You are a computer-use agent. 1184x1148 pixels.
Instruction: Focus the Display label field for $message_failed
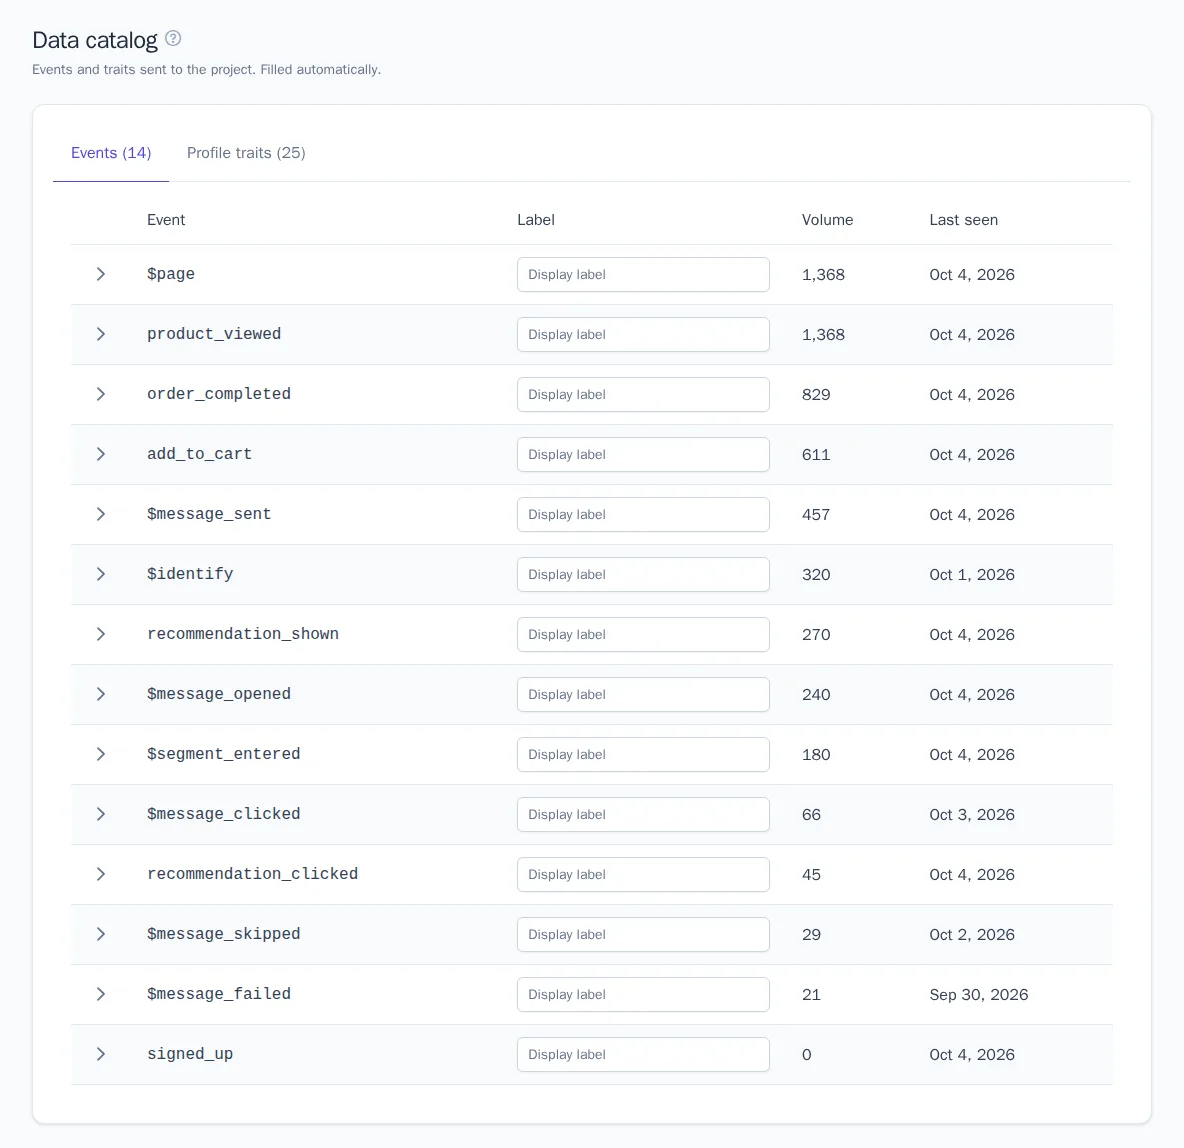pos(643,995)
